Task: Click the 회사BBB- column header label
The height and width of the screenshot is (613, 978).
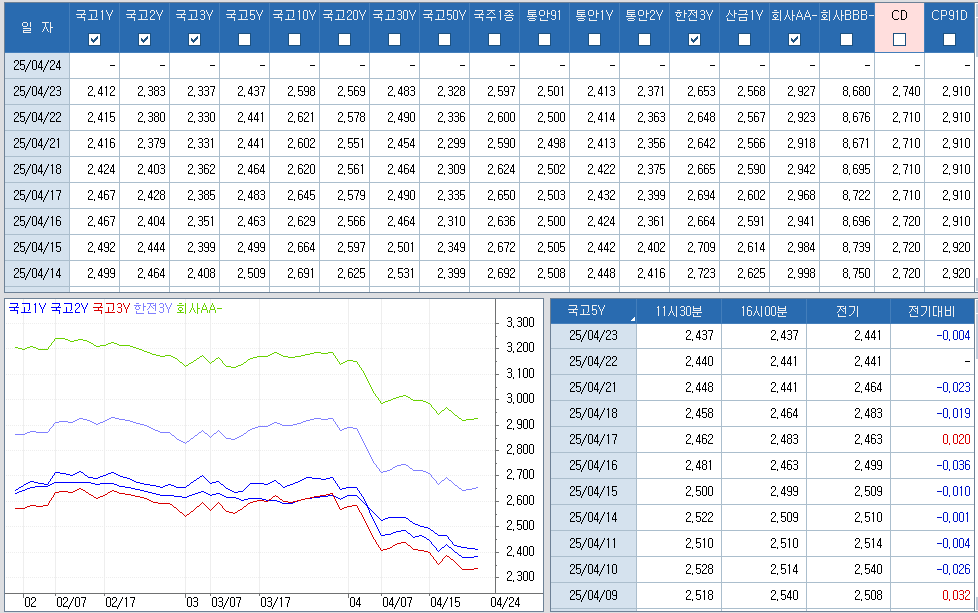Action: pyautogui.click(x=847, y=16)
